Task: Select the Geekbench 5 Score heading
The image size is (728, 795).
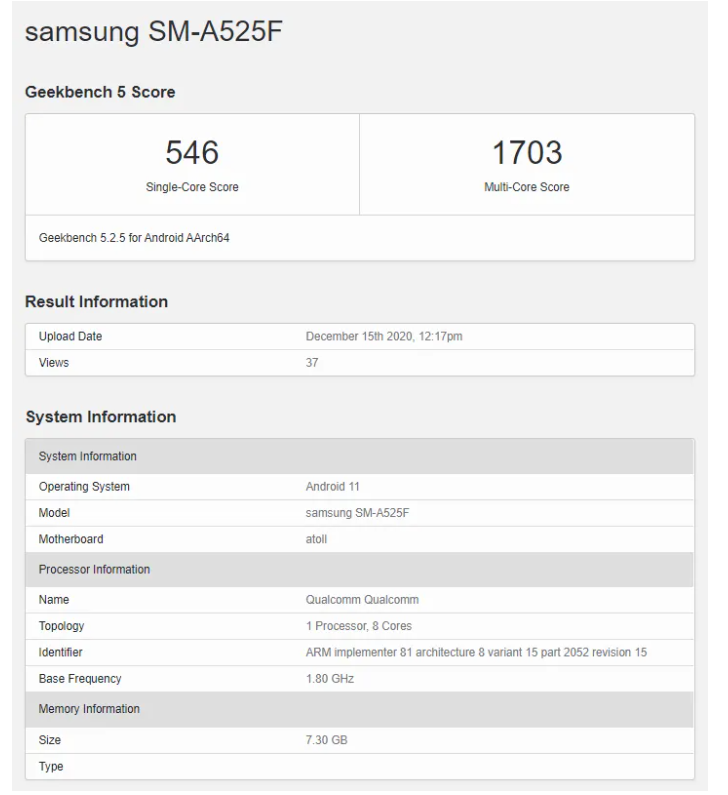Action: pos(100,92)
